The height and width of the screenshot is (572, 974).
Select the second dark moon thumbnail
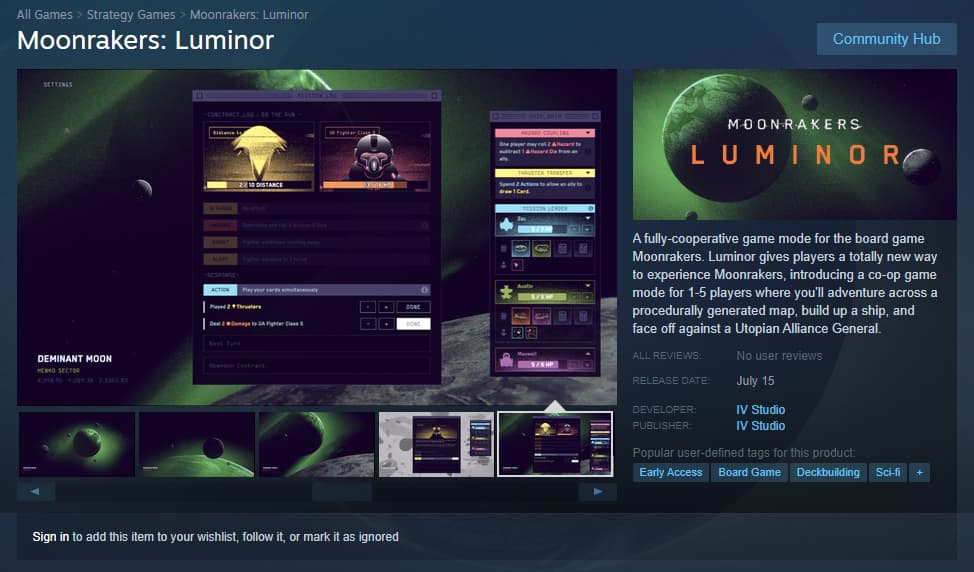pyautogui.click(x=197, y=444)
